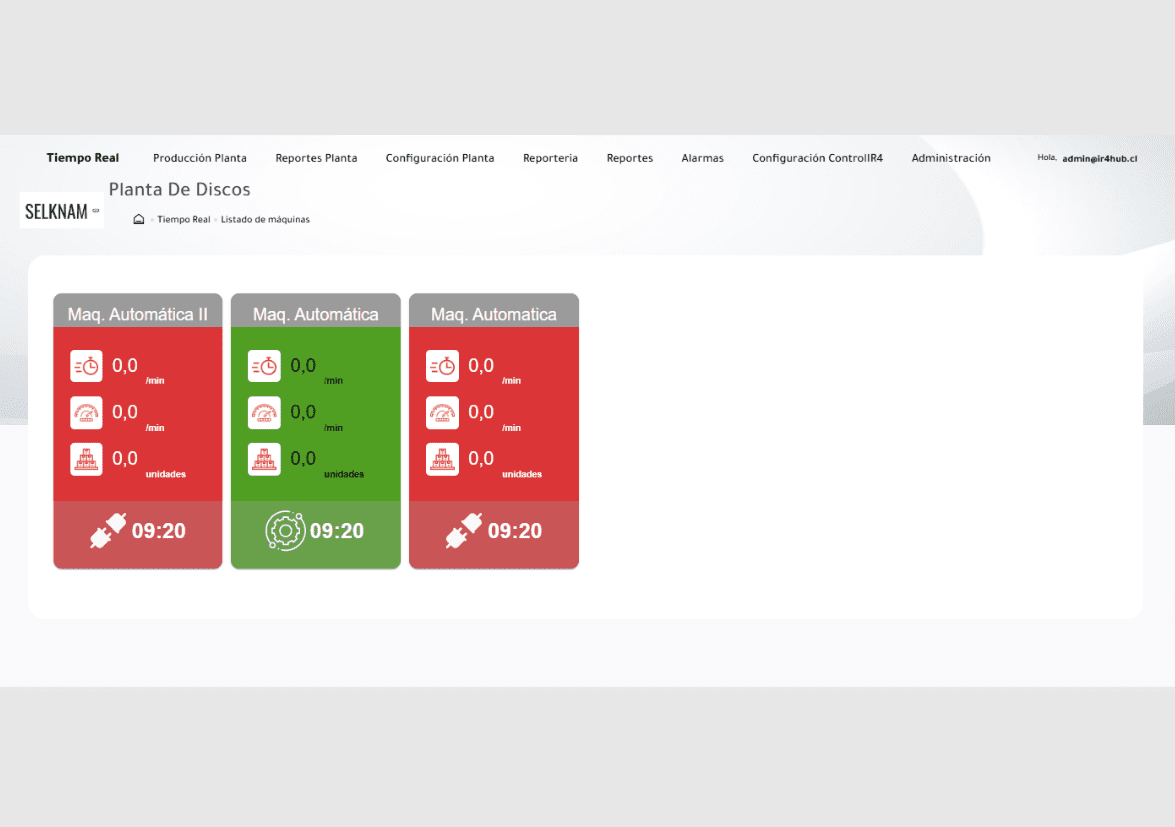The width and height of the screenshot is (1175, 827).
Task: Open the Tiempo Real menu in the navbar
Action: point(83,158)
